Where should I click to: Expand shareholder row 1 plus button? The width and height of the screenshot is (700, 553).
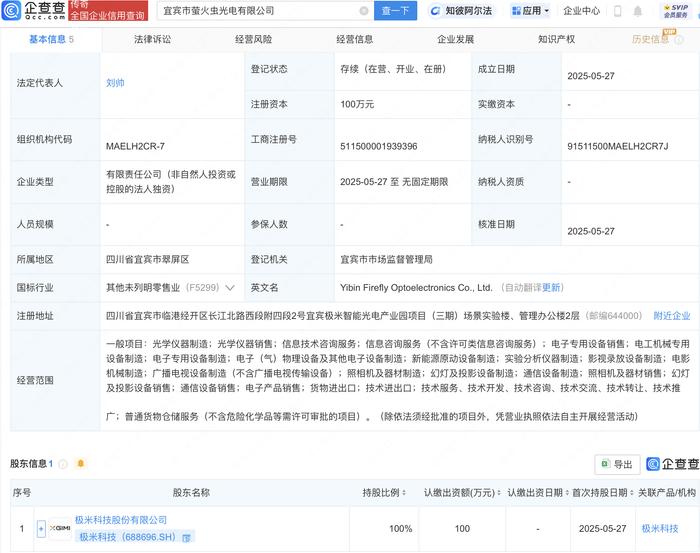pos(41,529)
